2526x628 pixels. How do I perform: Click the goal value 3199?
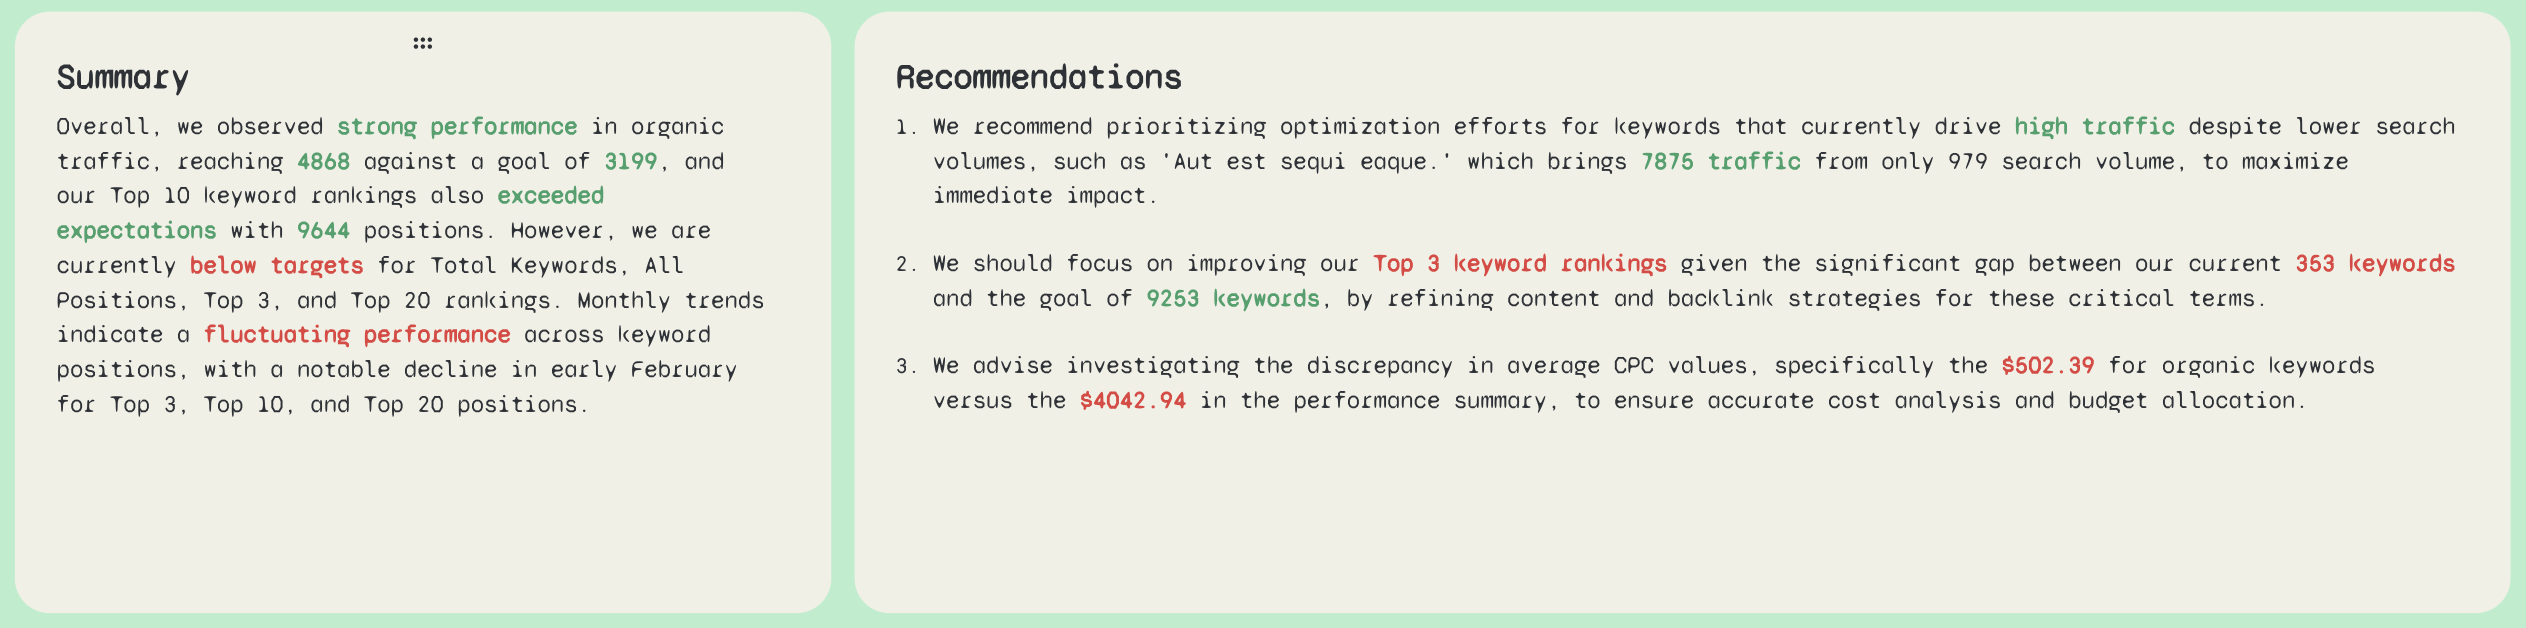[x=630, y=162]
